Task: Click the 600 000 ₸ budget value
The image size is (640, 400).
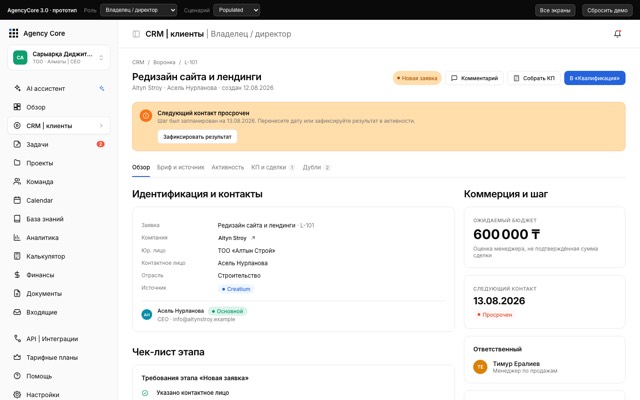Action: tap(507, 234)
